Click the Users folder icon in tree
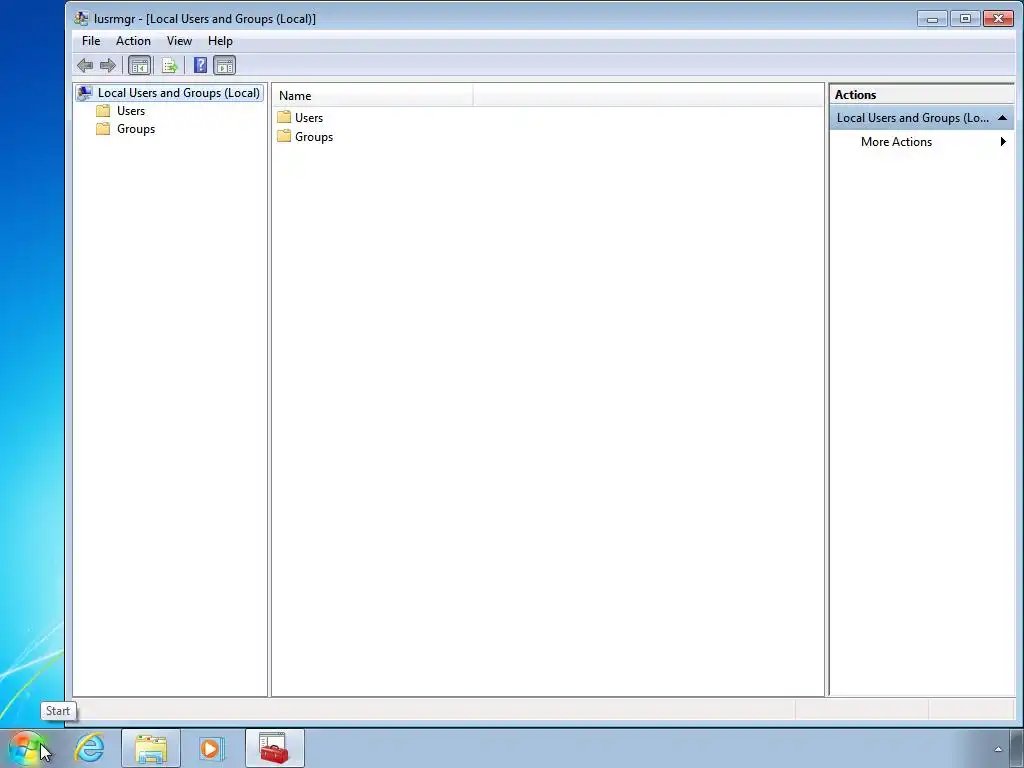The image size is (1024, 768). (x=103, y=110)
